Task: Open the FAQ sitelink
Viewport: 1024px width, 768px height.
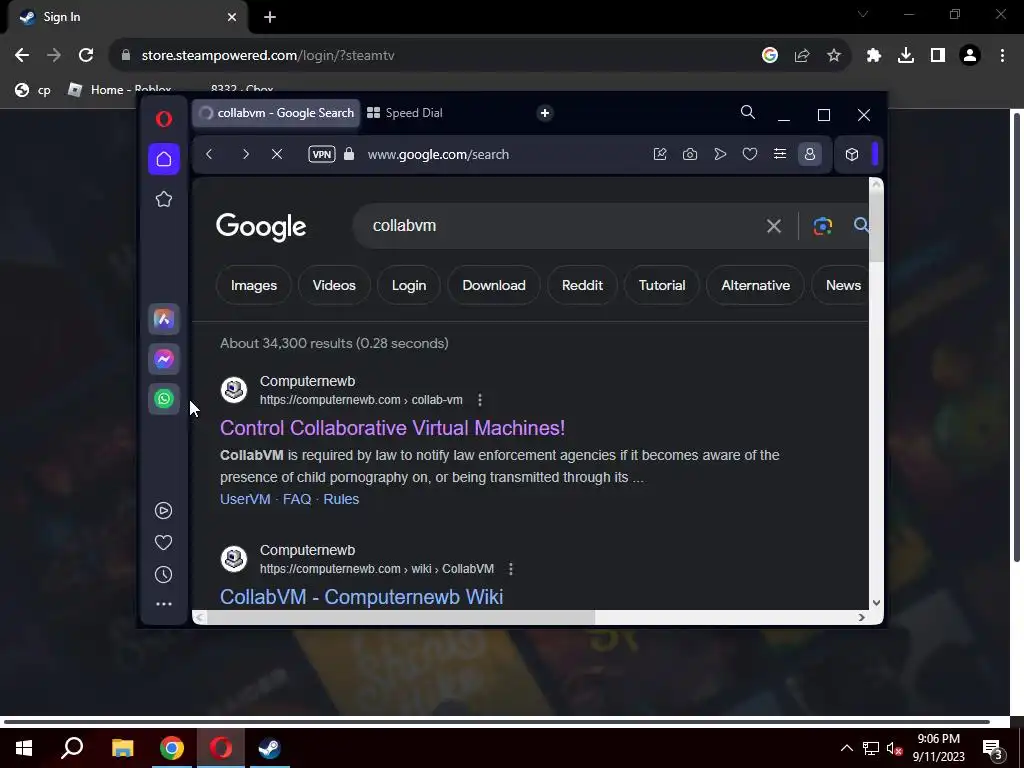Action: click(x=296, y=499)
